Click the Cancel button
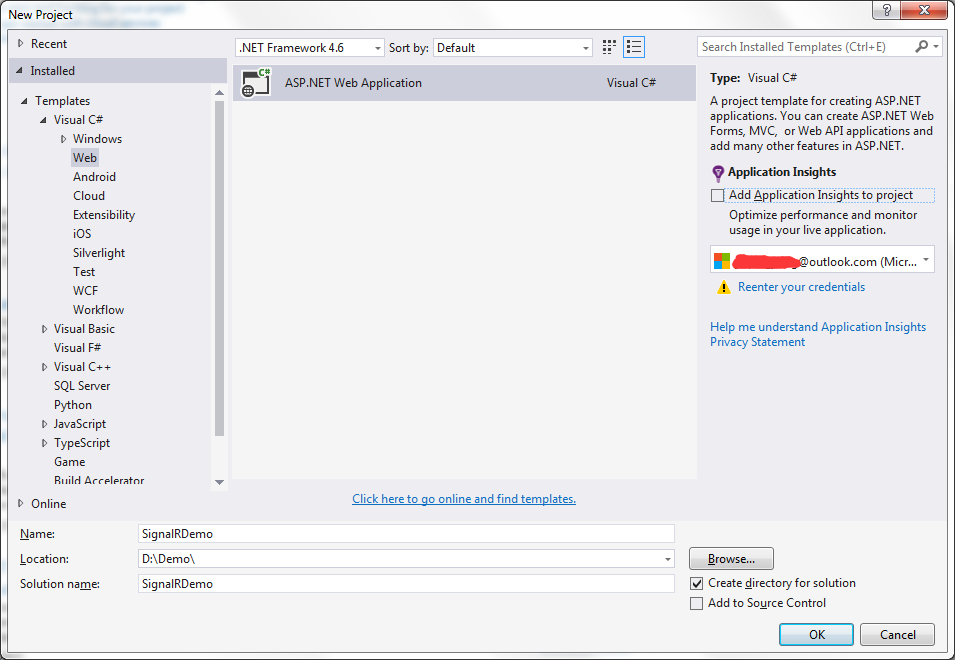Image resolution: width=955 pixels, height=660 pixels. point(897,634)
